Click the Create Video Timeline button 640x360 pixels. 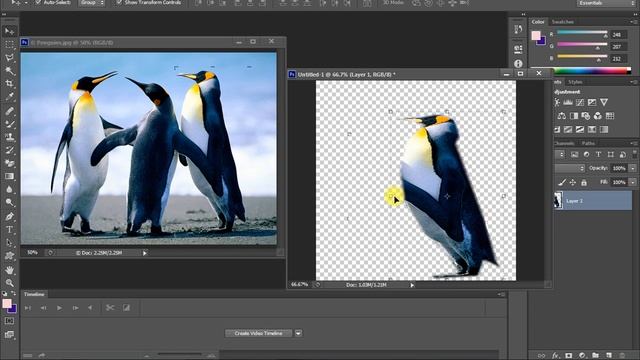click(x=258, y=333)
